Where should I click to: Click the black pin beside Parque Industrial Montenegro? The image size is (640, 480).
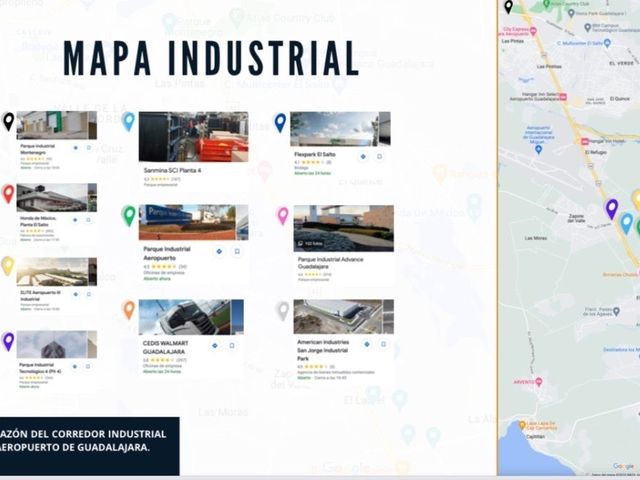[8, 121]
